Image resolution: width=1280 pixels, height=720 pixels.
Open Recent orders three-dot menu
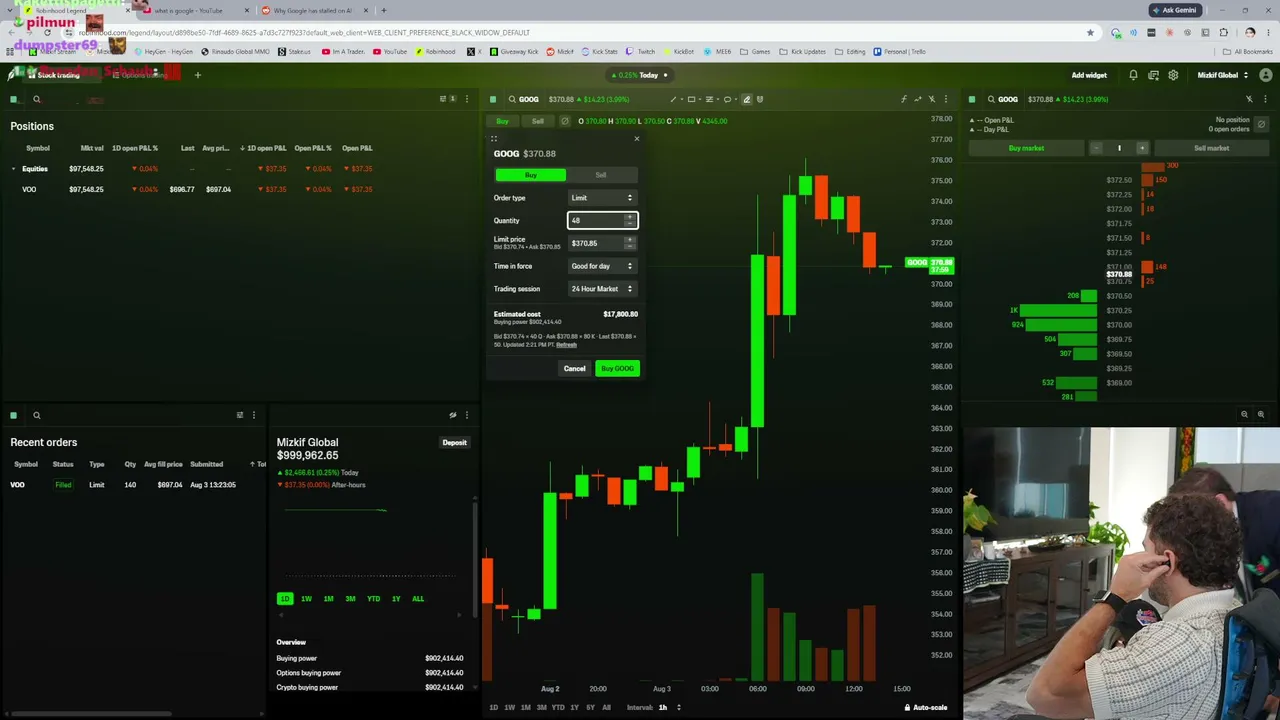(x=254, y=415)
